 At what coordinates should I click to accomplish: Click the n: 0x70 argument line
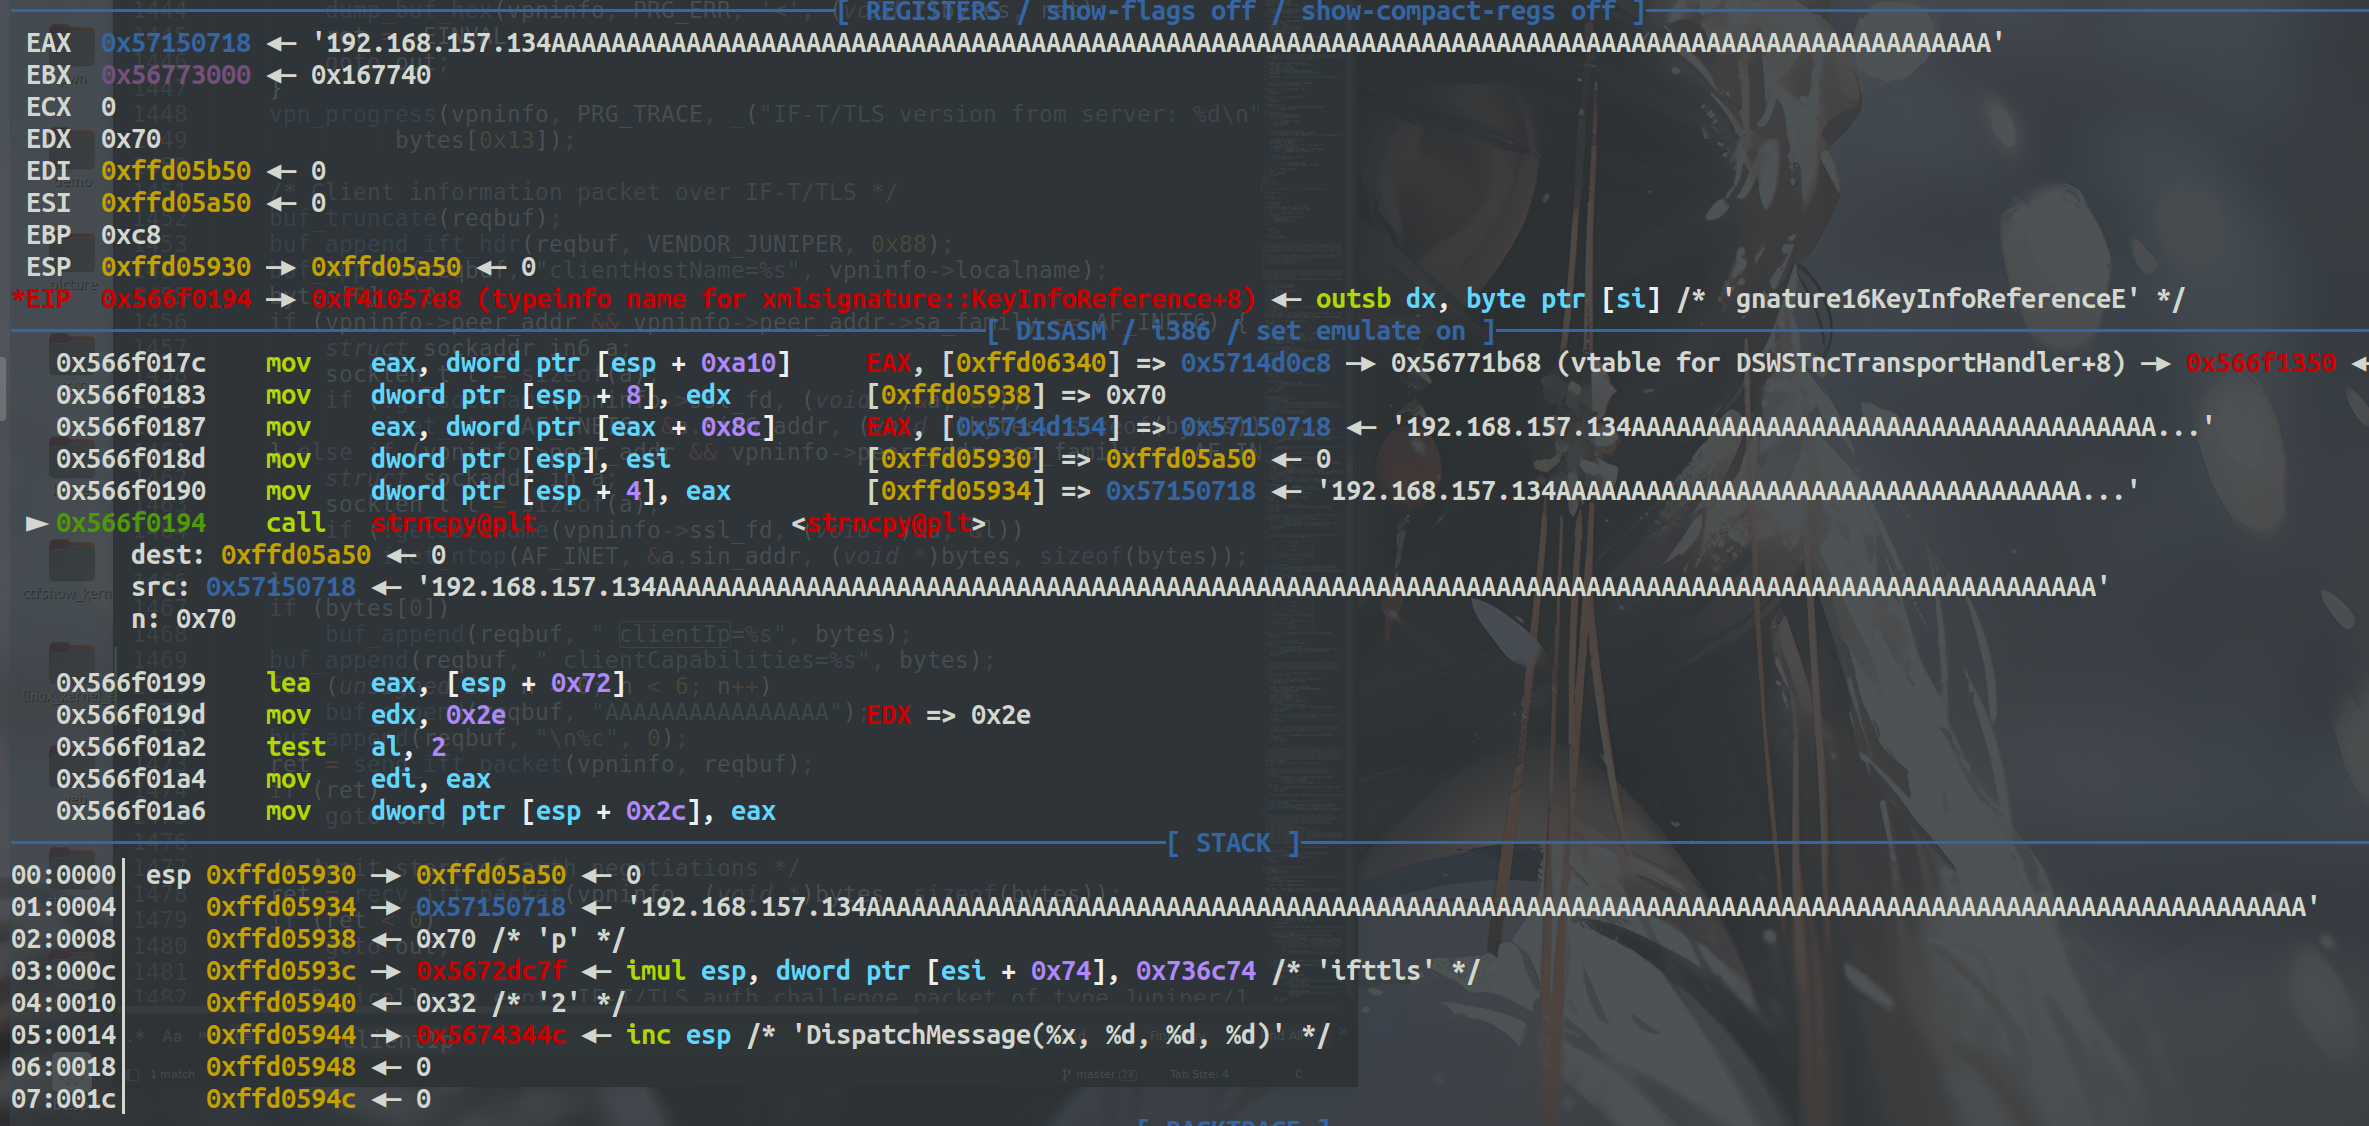184,619
